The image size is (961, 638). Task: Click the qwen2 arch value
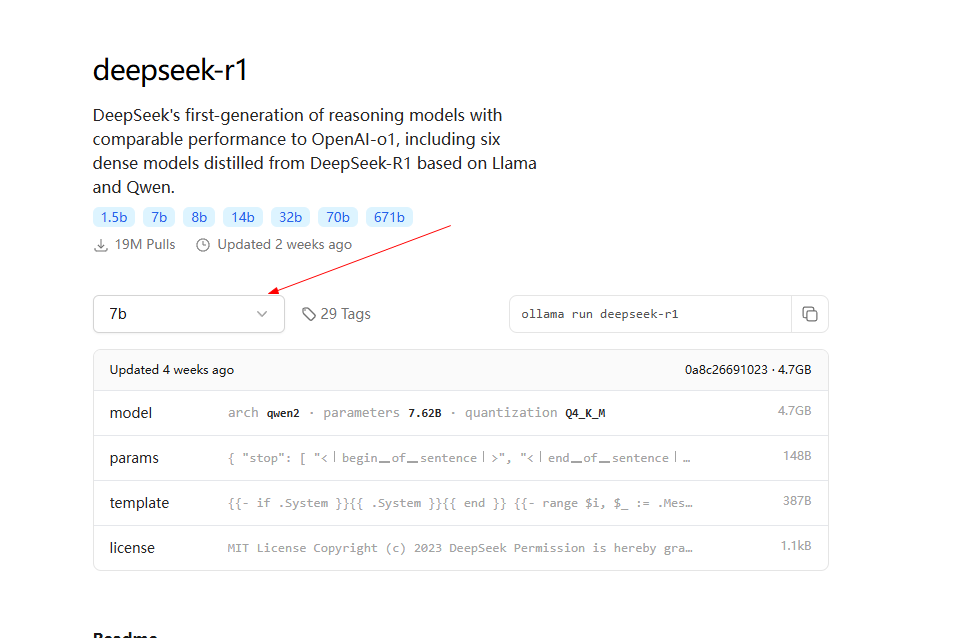[283, 413]
